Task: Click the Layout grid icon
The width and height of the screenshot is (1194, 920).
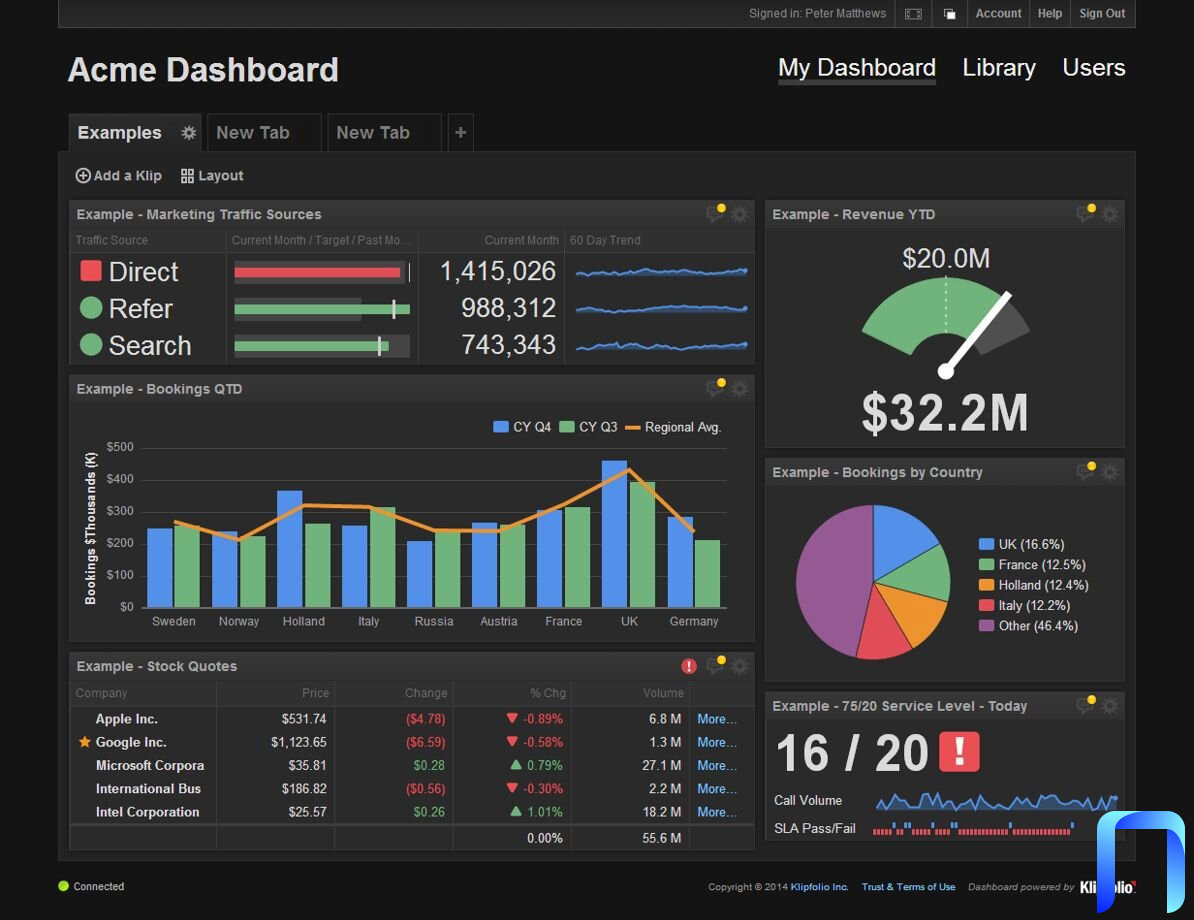Action: [x=187, y=176]
